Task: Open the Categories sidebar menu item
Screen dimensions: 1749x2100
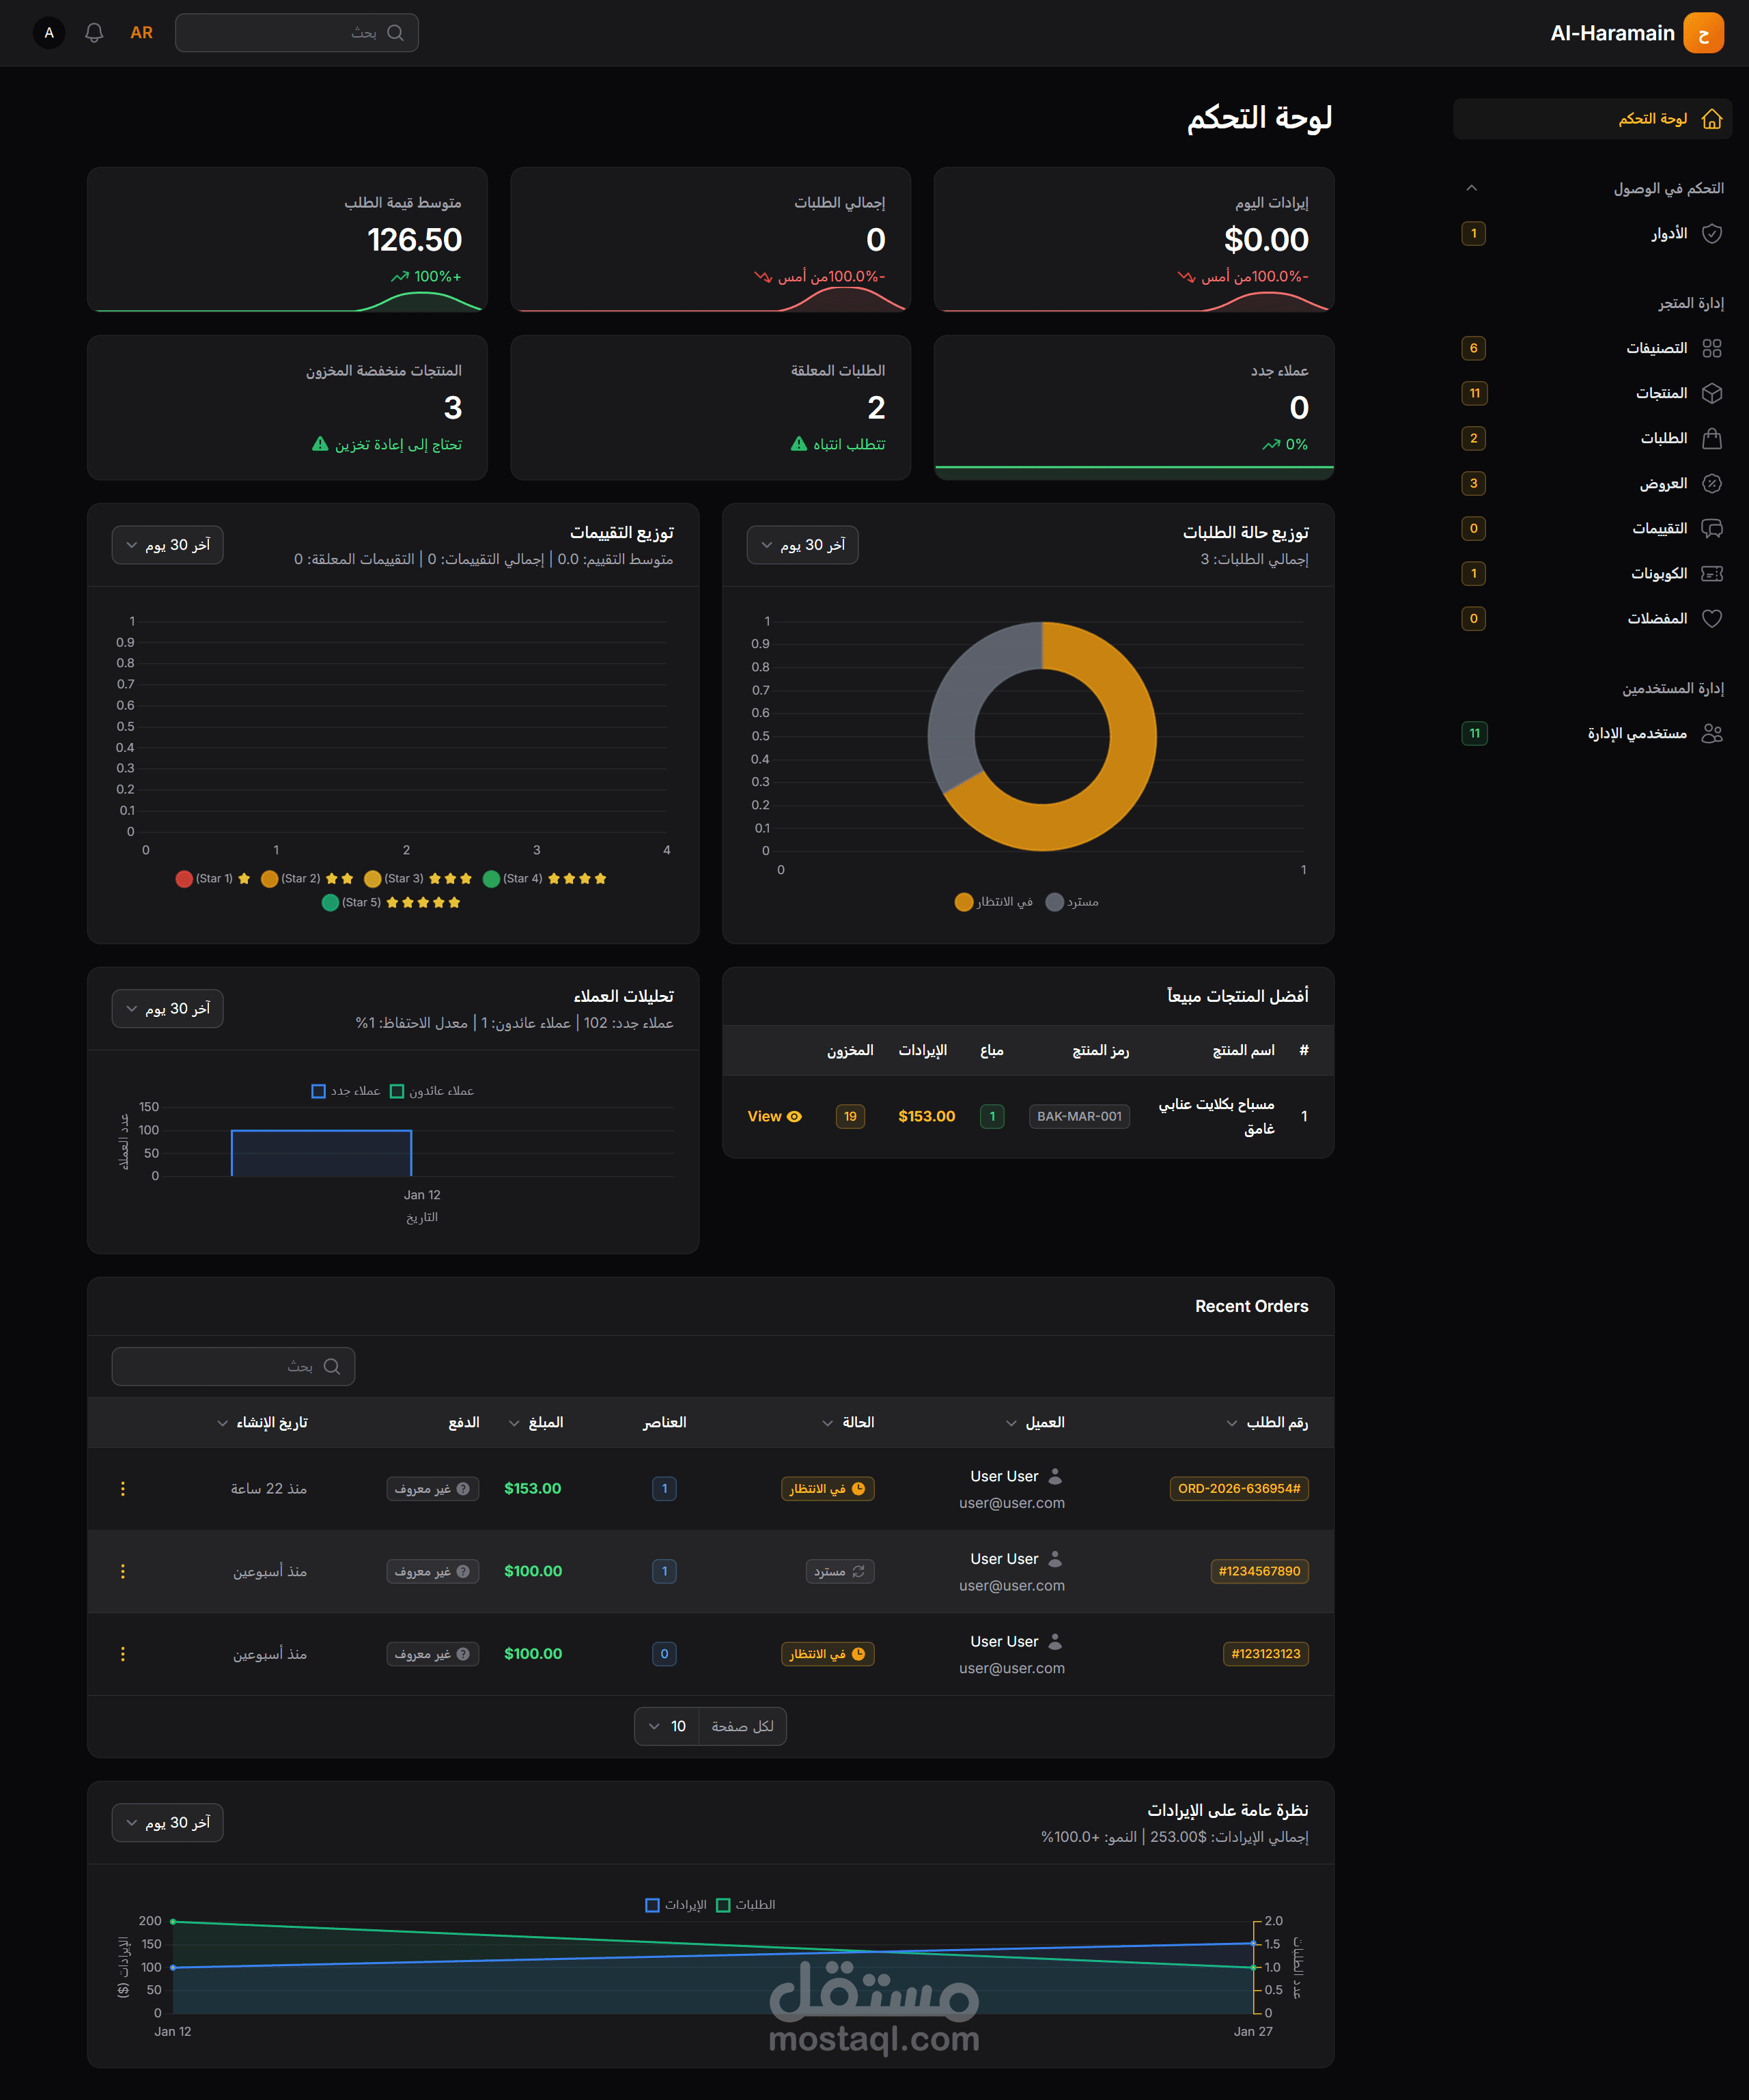Action: pos(1656,348)
